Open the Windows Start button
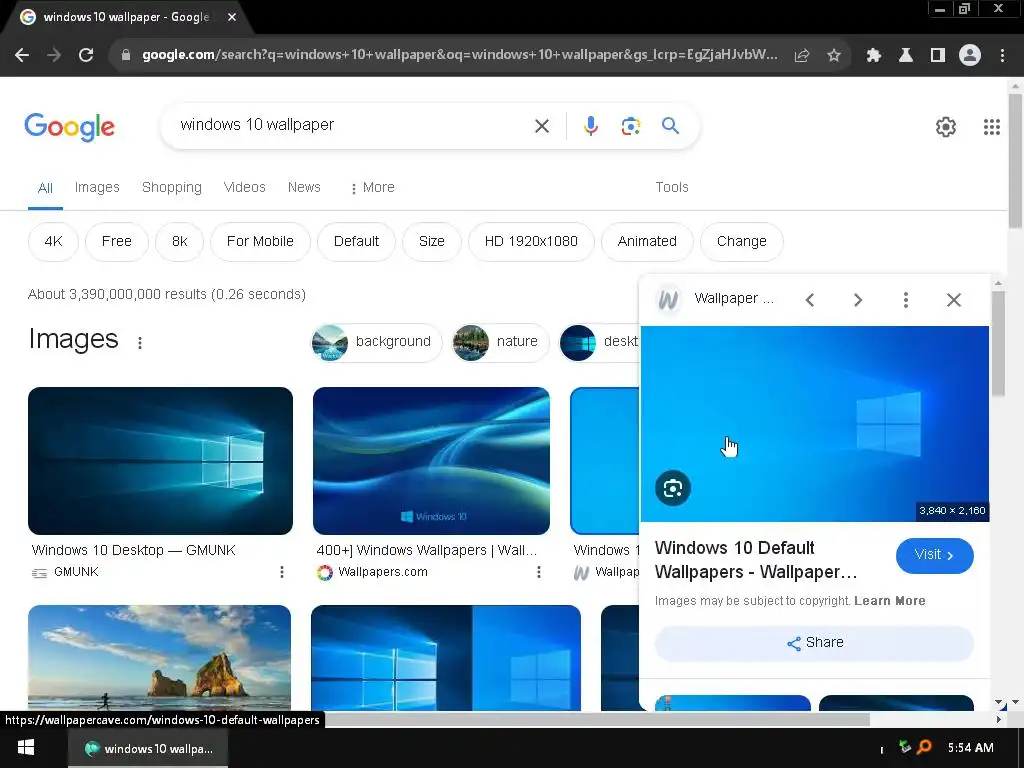 (x=25, y=748)
